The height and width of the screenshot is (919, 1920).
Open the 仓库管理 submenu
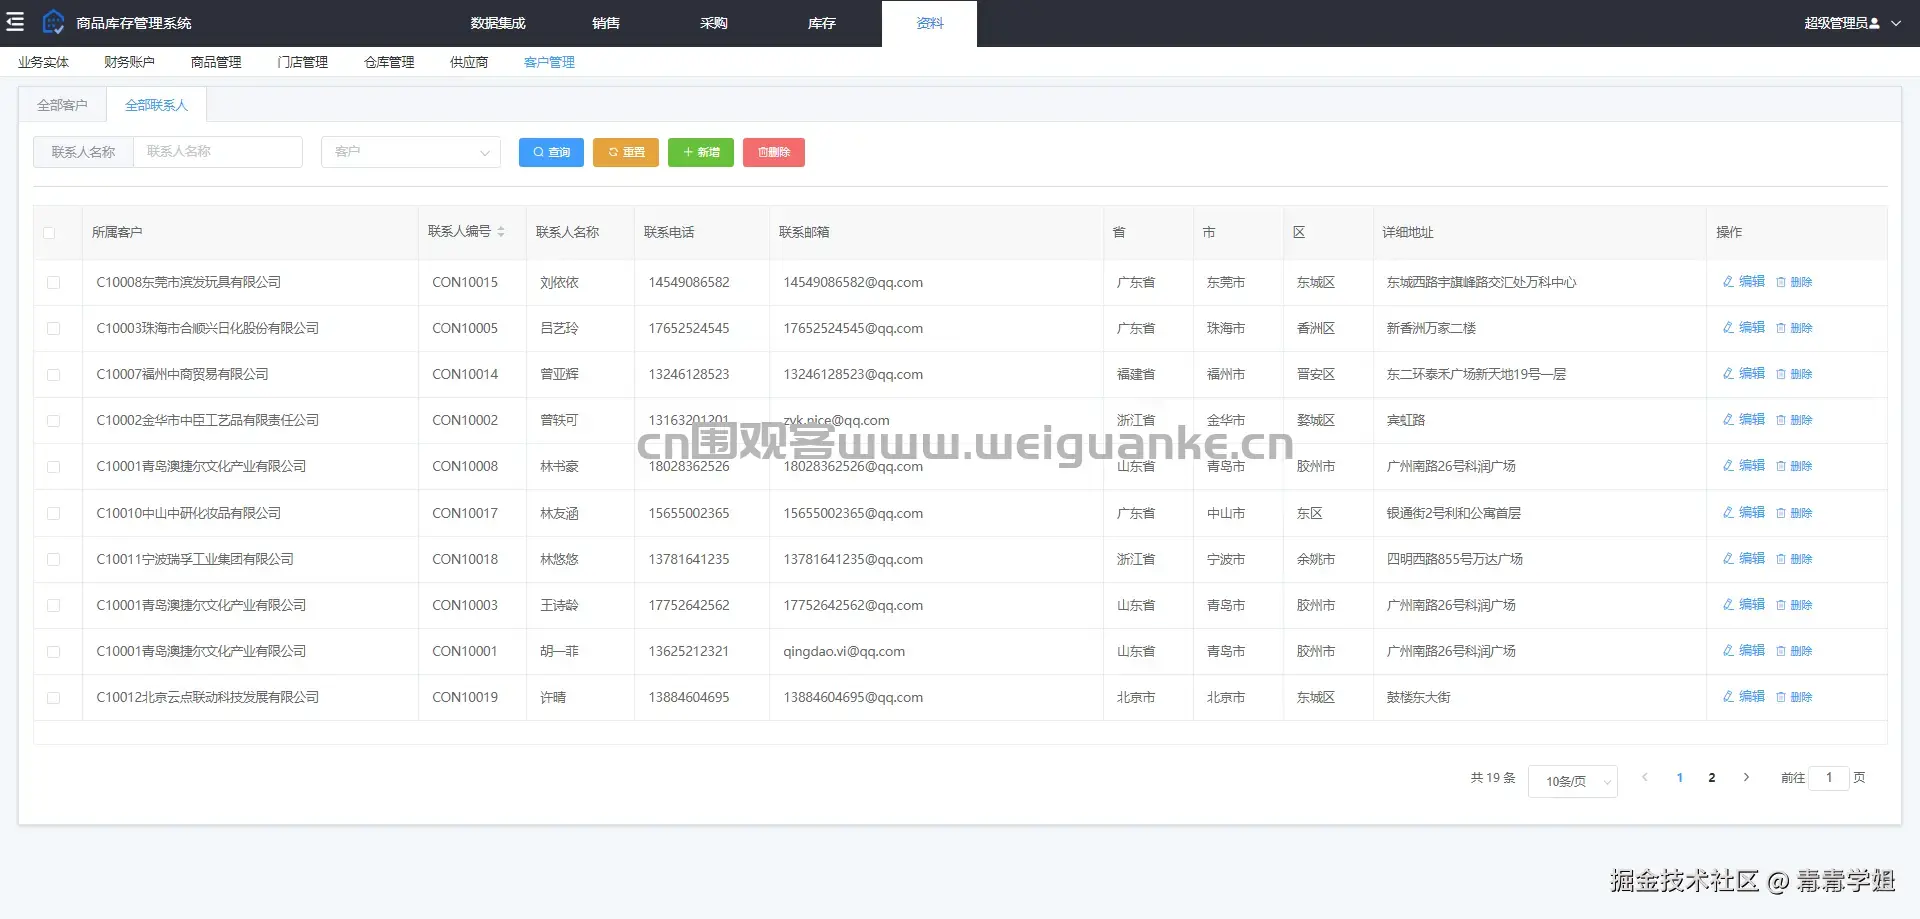click(x=389, y=62)
